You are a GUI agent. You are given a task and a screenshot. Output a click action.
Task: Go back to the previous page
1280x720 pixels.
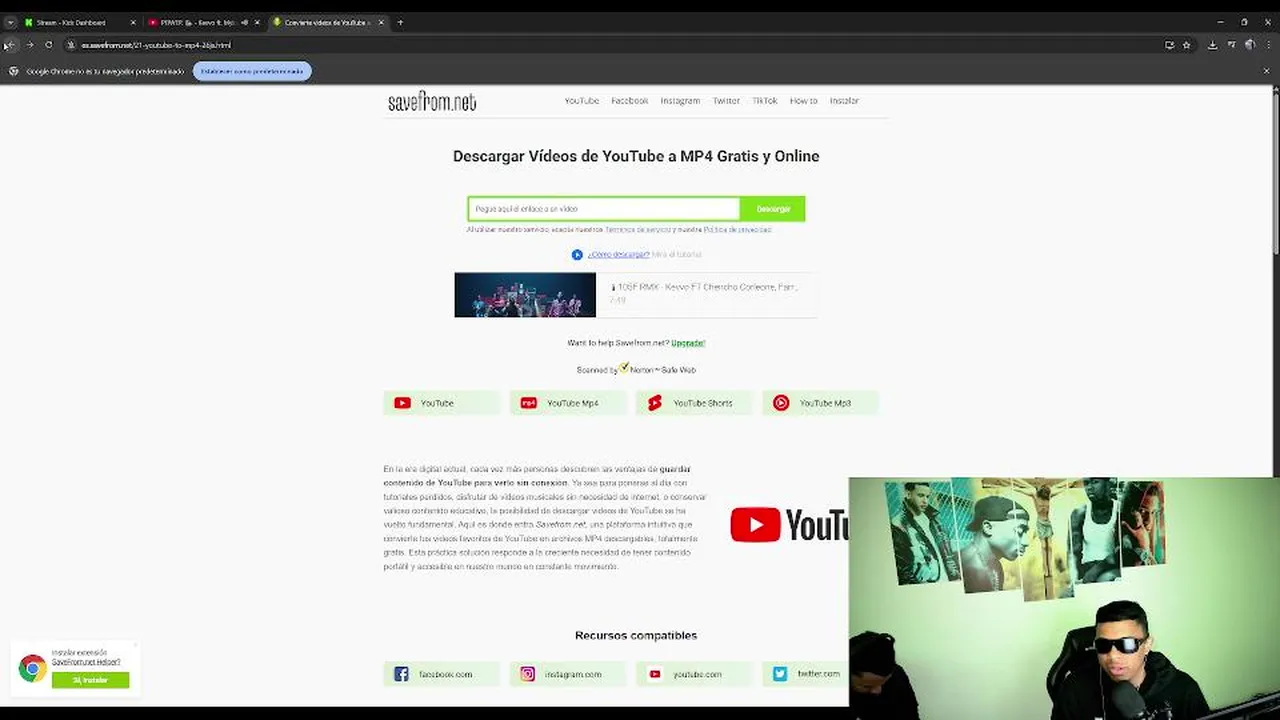pos(11,45)
